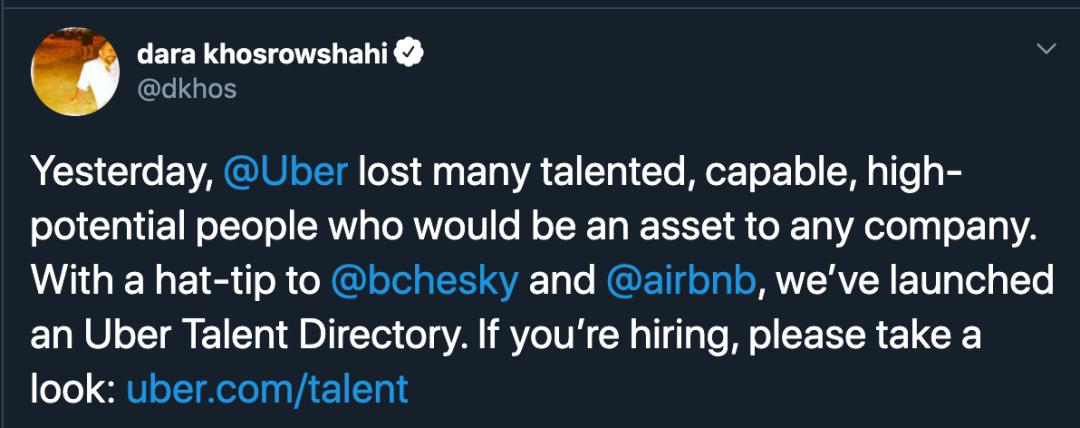
Task: Open the tweet options chevron menu
Action: 1046,49
